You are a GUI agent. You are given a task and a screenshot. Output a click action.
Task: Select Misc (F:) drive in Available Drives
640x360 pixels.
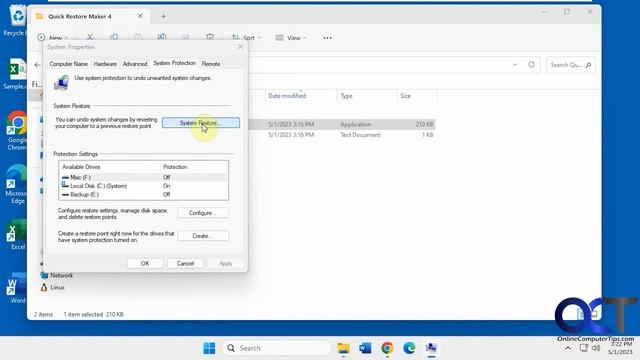[144, 177]
